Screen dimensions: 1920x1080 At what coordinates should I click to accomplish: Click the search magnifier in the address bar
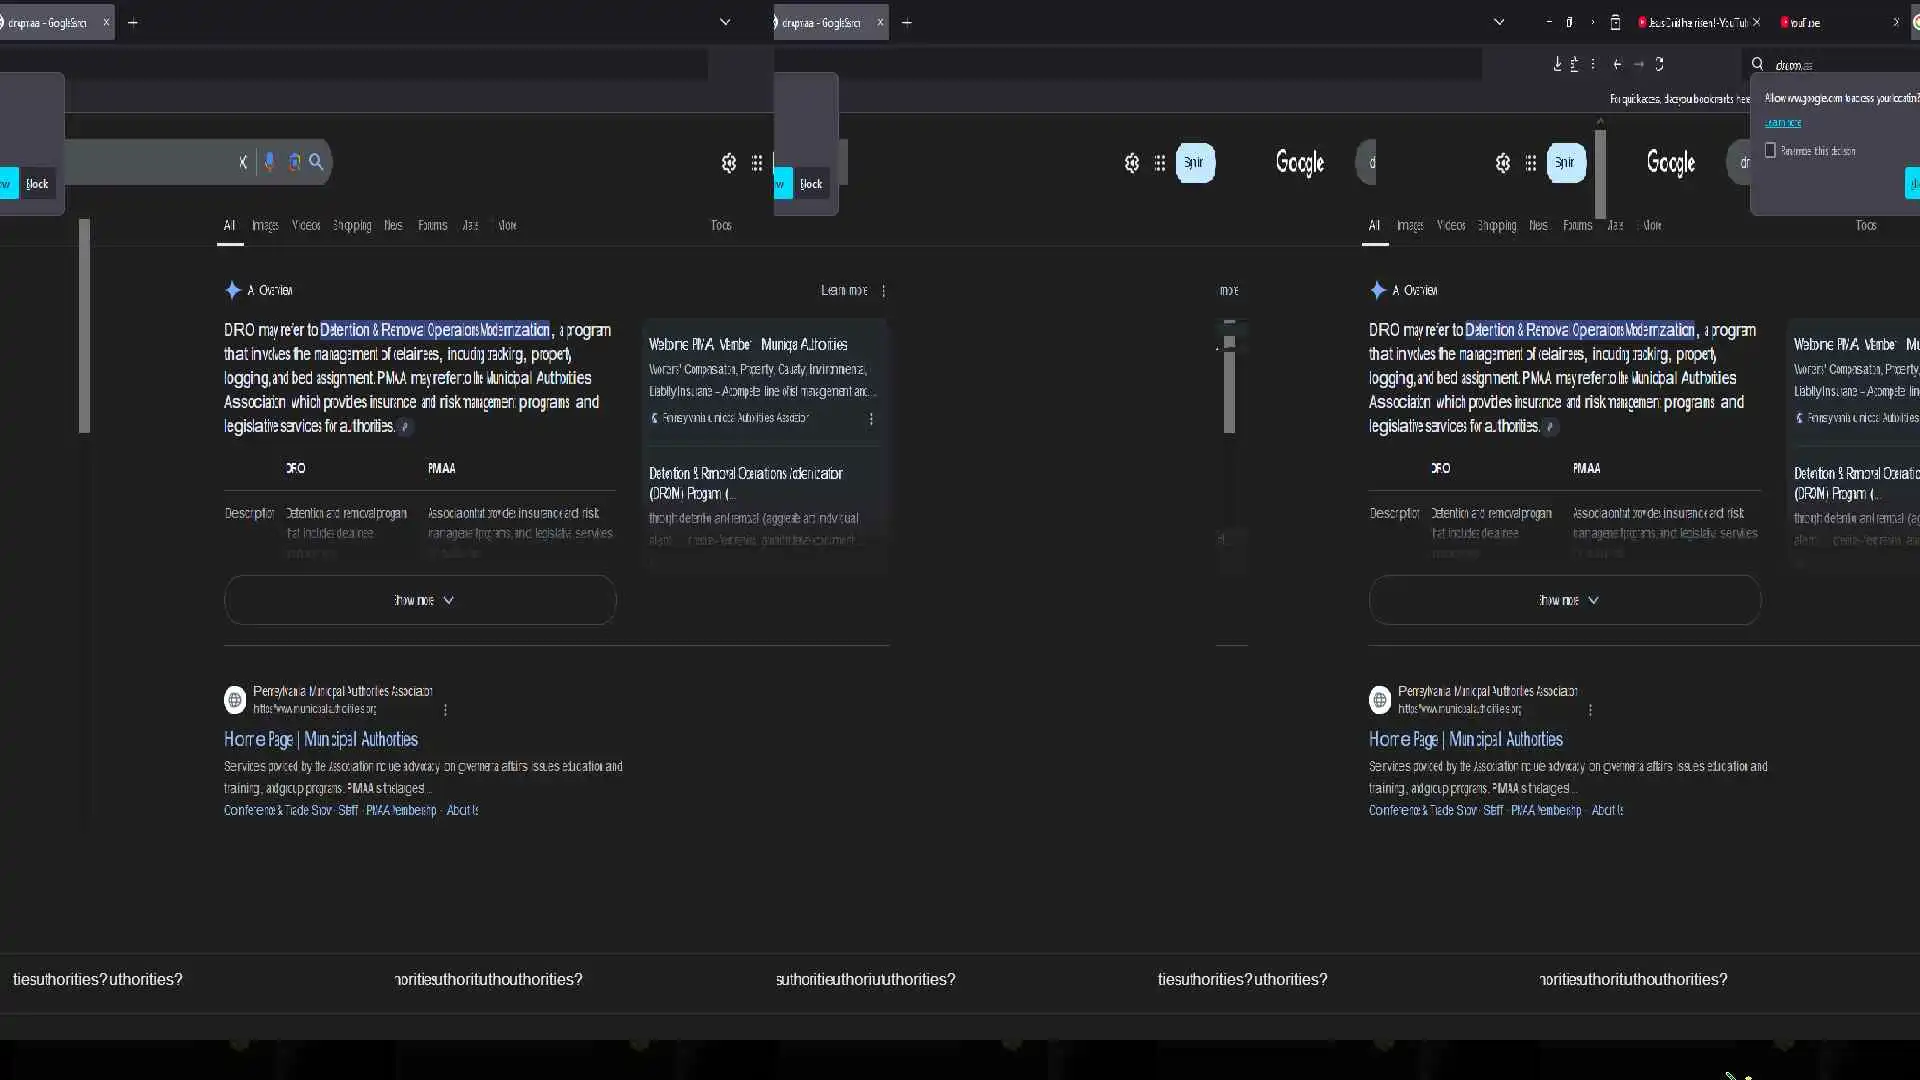pyautogui.click(x=1757, y=64)
